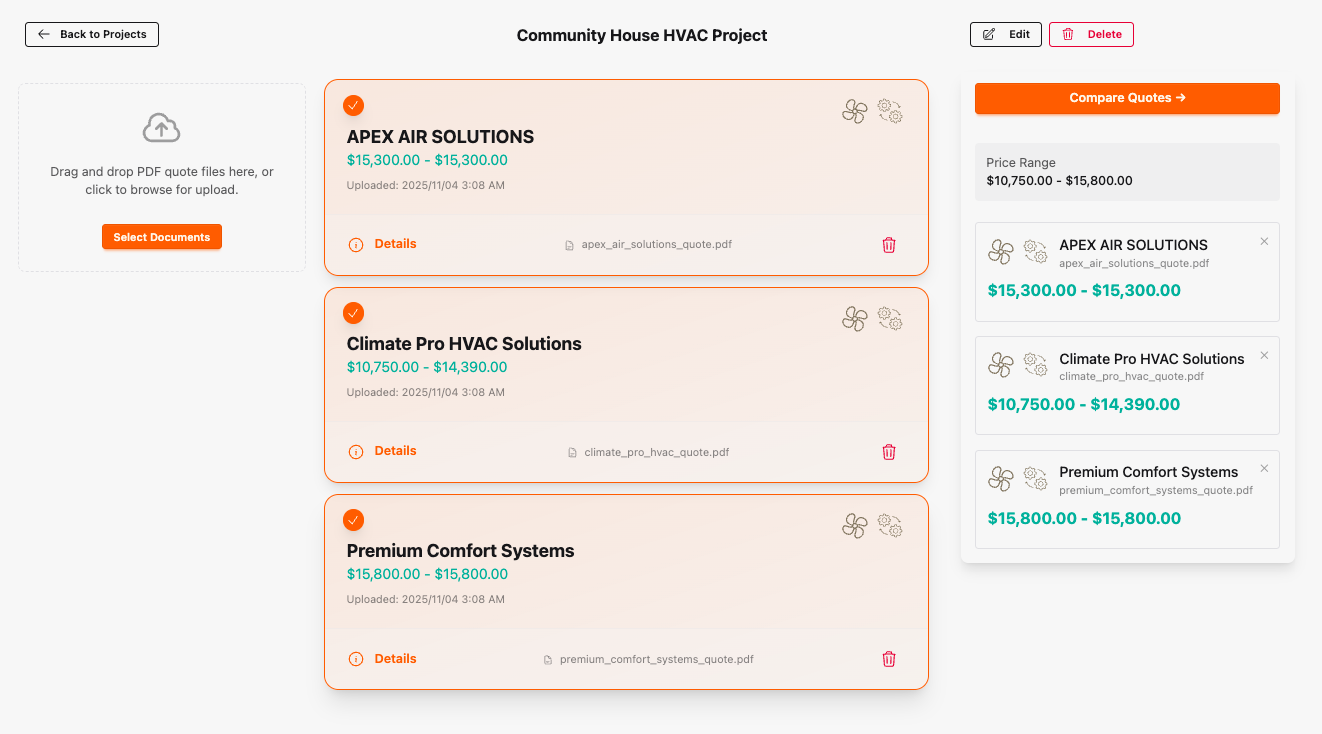The width and height of the screenshot is (1322, 734).
Task: Click the Compare Quotes button
Action: [1127, 98]
